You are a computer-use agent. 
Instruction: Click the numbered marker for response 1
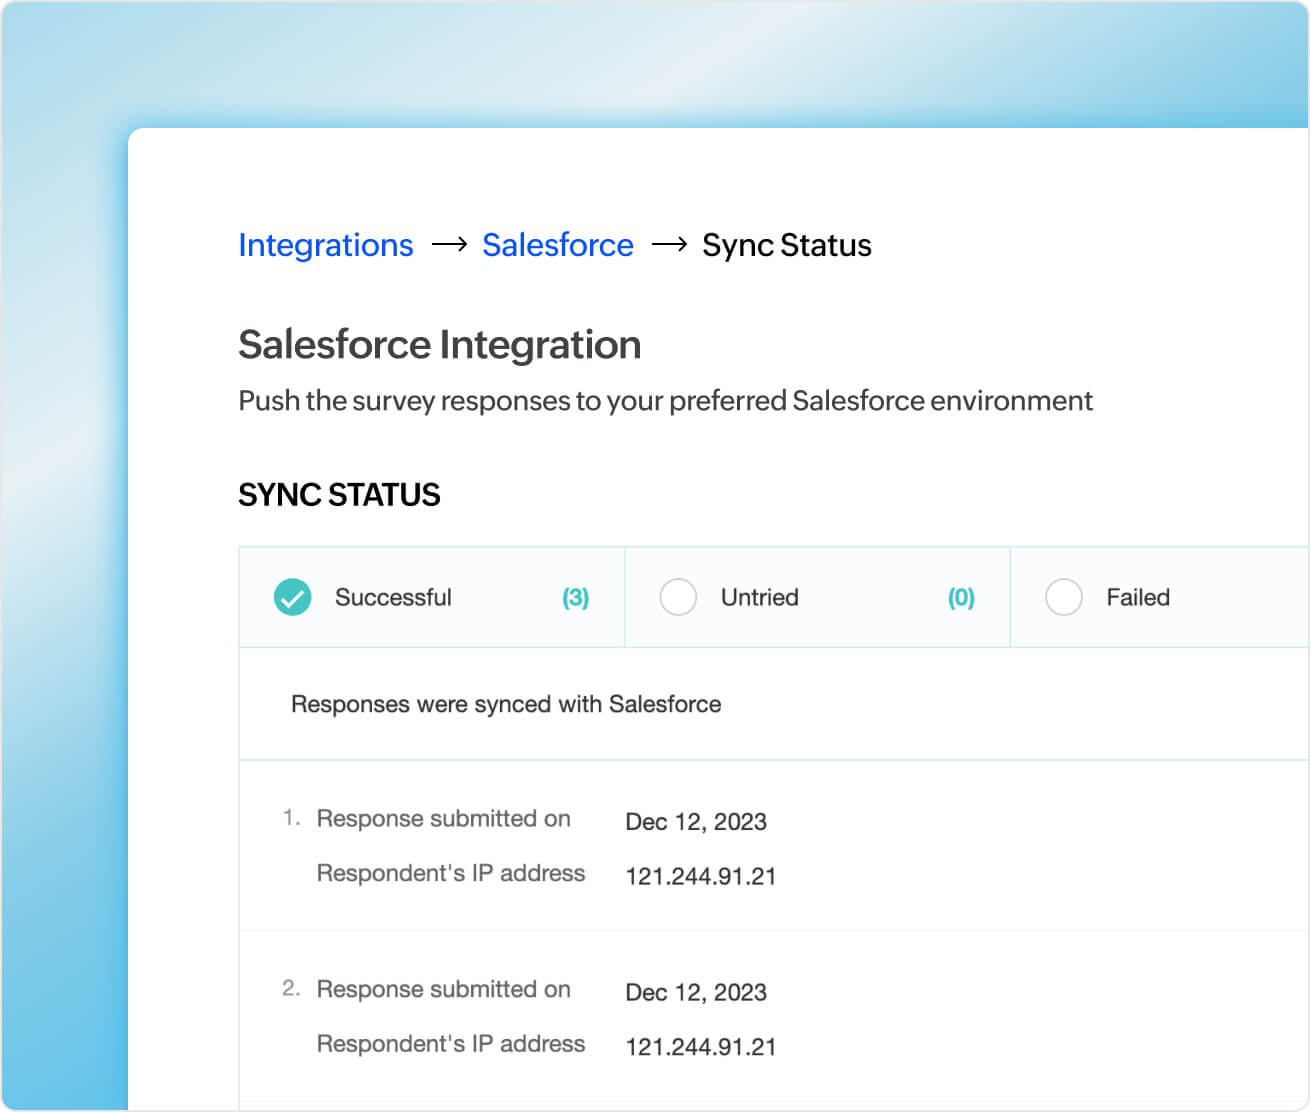click(x=290, y=818)
